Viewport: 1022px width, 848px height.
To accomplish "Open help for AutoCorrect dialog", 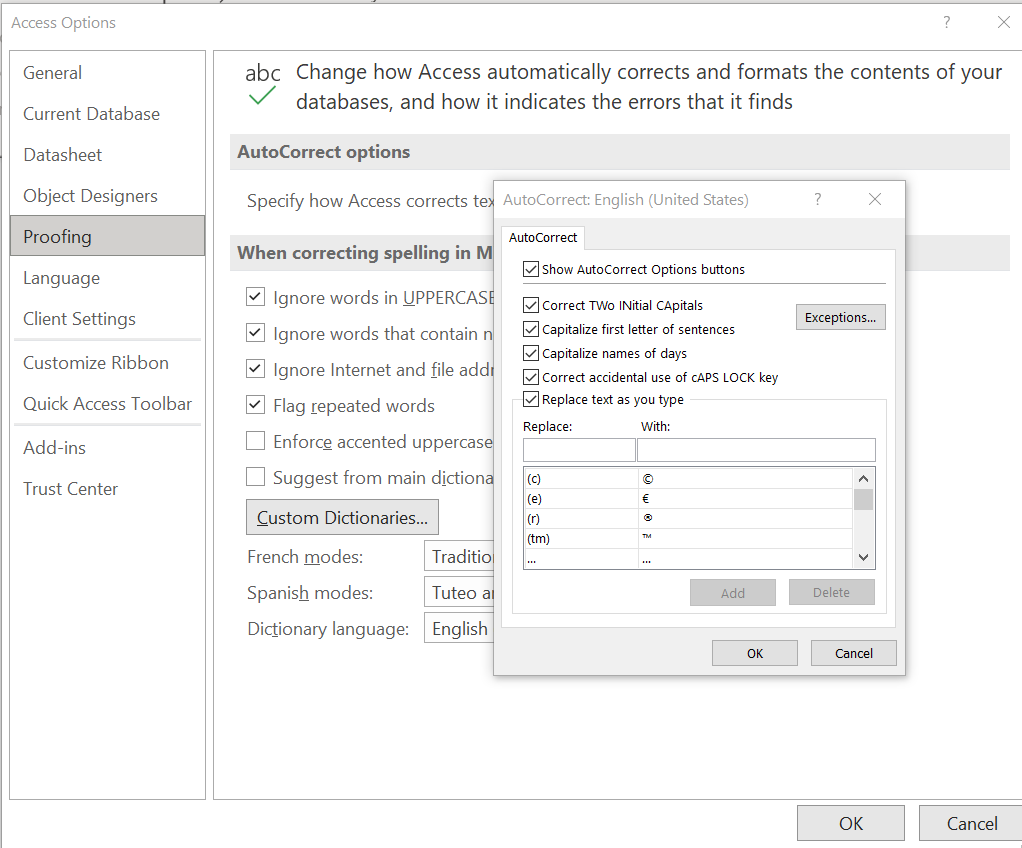I will click(x=817, y=199).
